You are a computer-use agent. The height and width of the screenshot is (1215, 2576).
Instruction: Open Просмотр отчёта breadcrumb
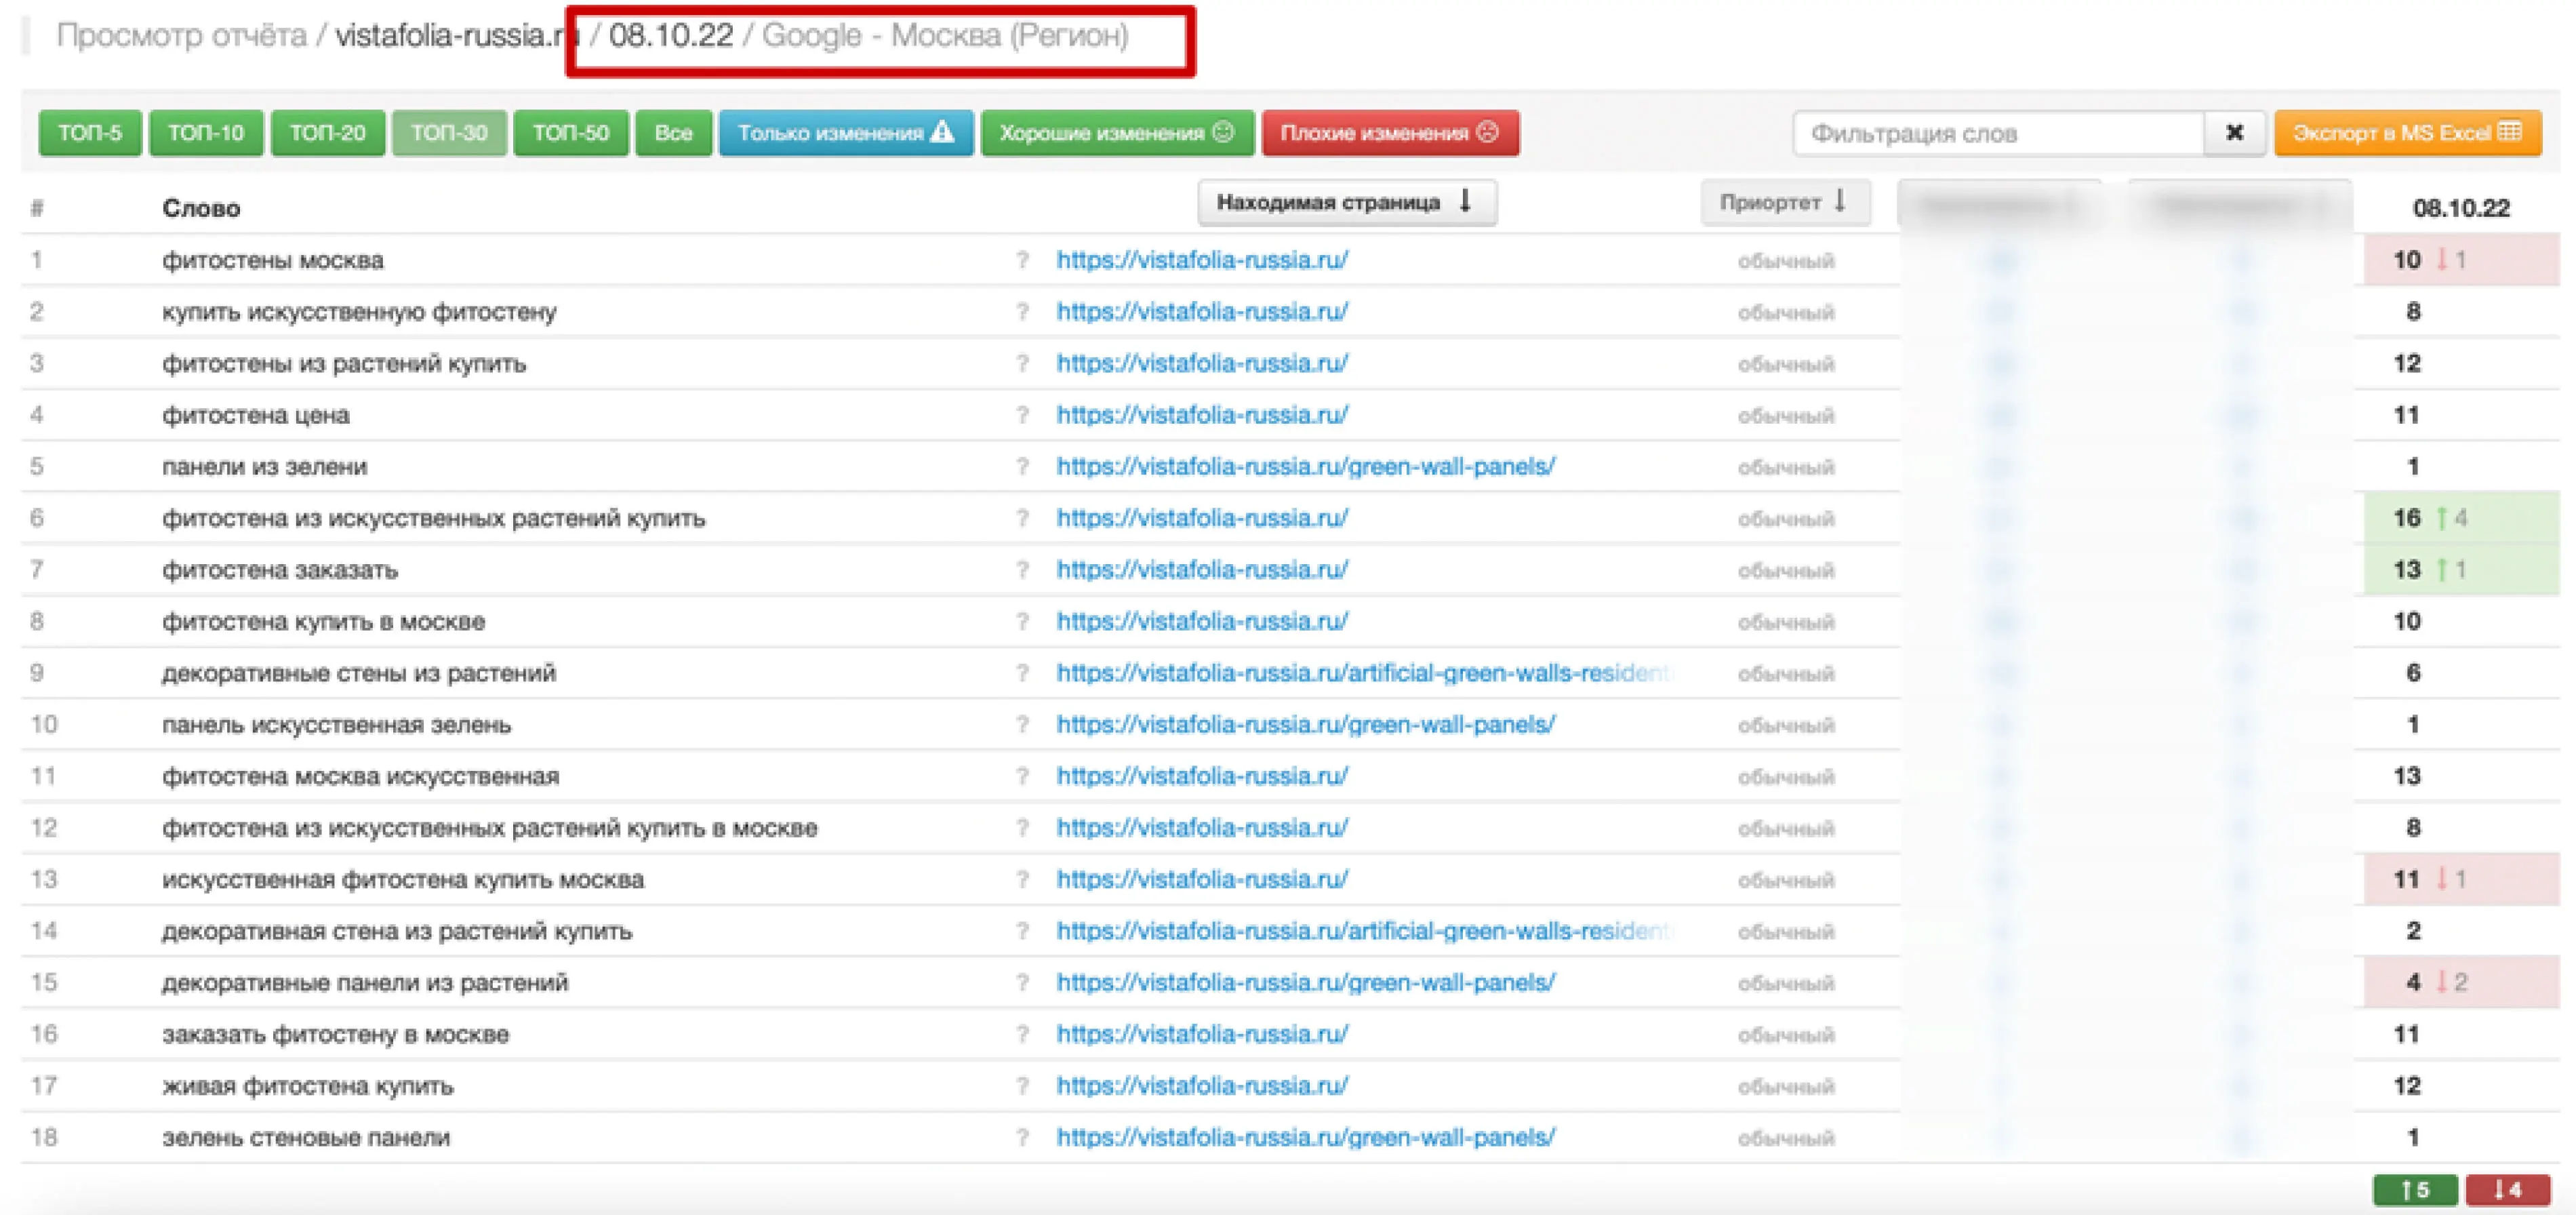pos(181,36)
